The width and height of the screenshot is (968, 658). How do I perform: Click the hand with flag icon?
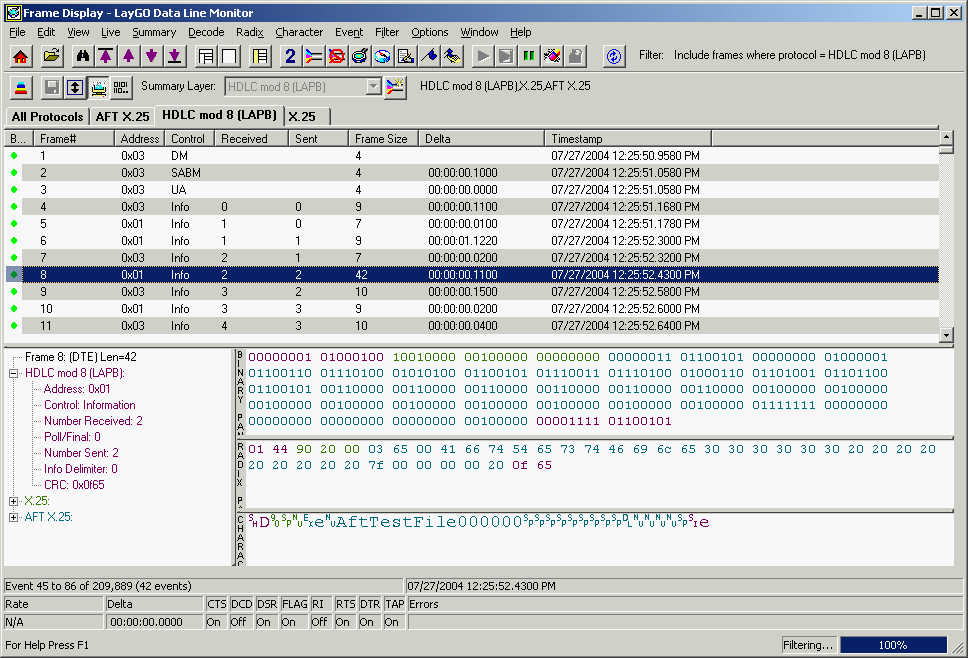[452, 56]
